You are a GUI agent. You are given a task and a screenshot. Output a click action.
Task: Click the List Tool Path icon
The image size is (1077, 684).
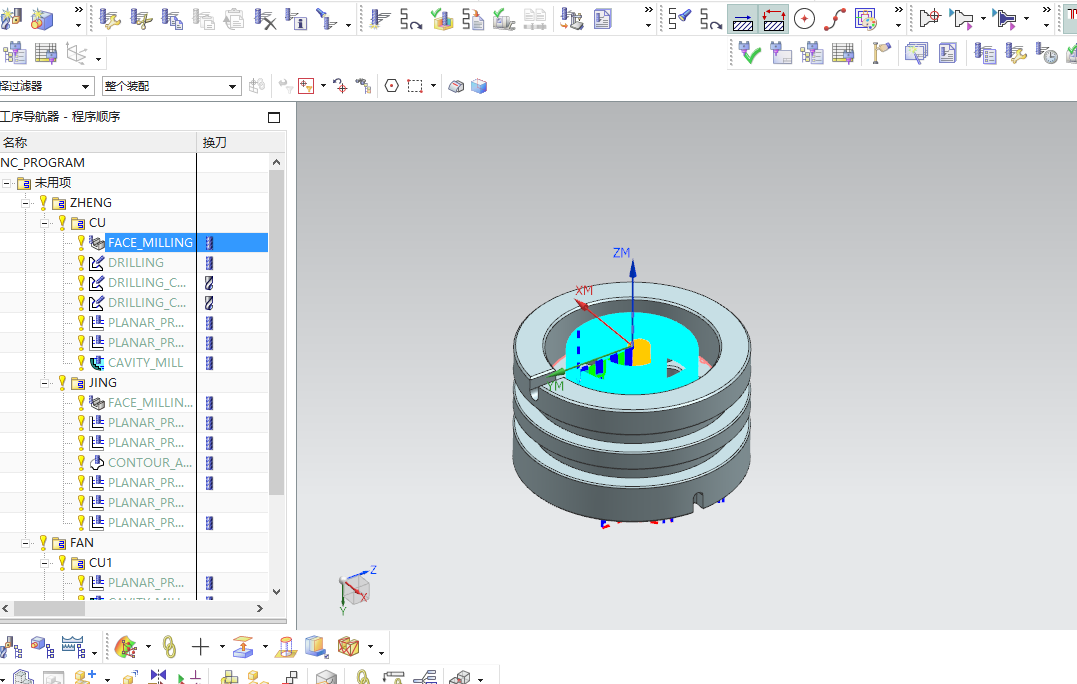click(x=473, y=19)
